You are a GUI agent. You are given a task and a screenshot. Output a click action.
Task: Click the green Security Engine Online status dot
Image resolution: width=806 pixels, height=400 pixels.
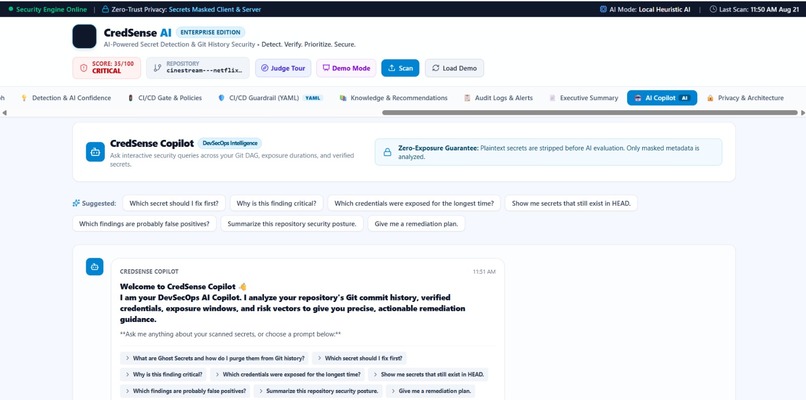click(x=11, y=9)
